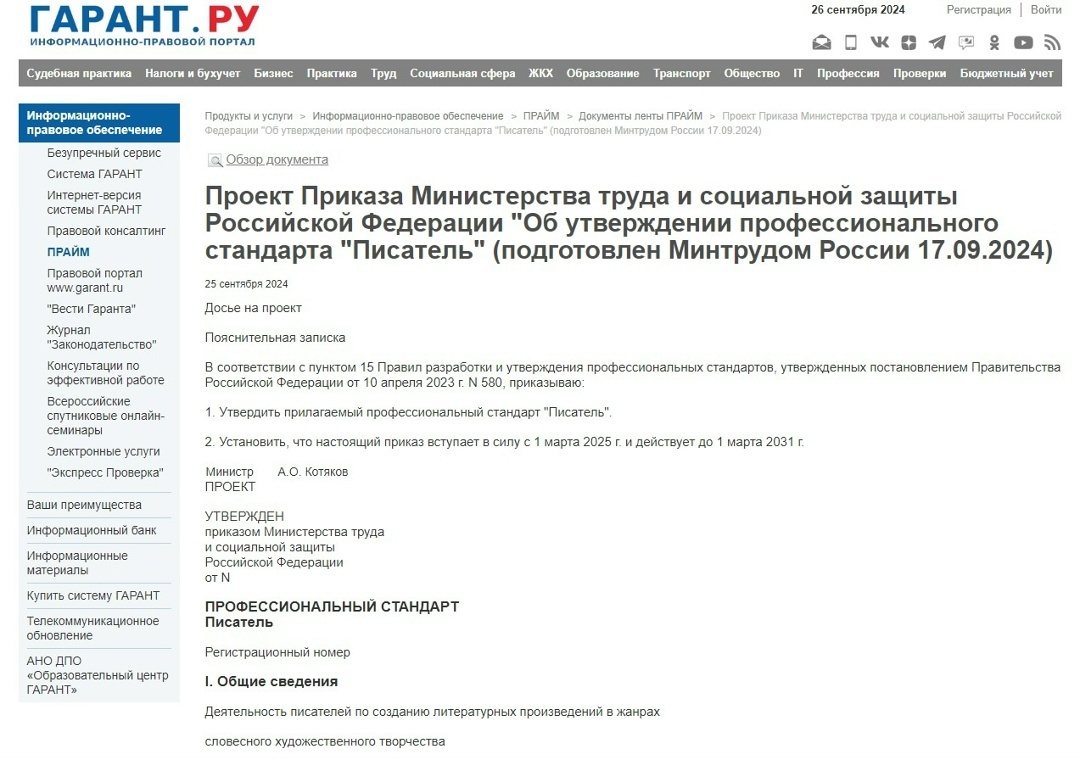The height and width of the screenshot is (760, 1080).
Task: Open the Налоги и бухучет menu item
Action: [x=192, y=73]
